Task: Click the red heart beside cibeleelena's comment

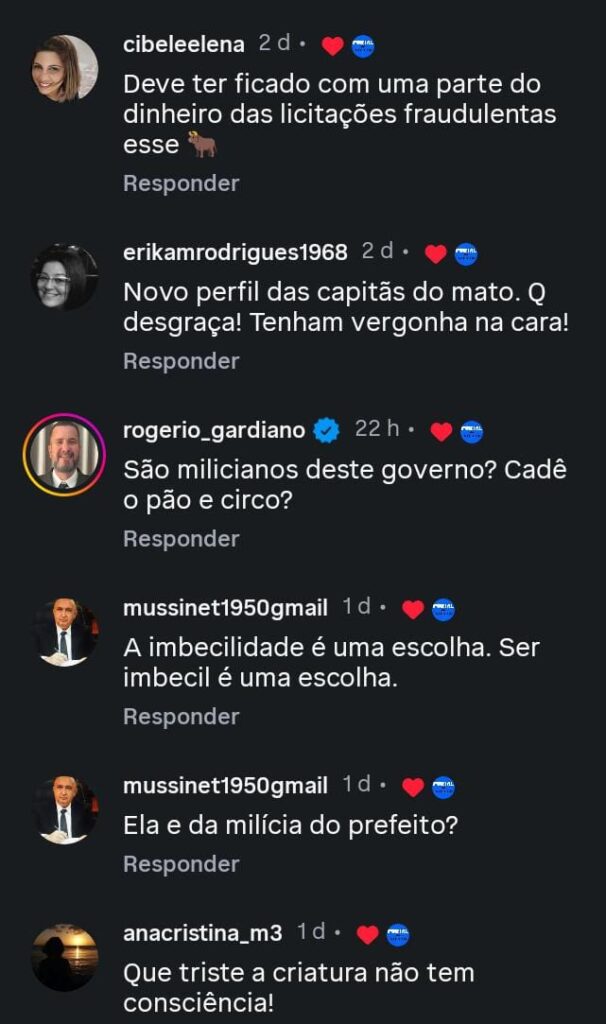Action: pos(333,45)
